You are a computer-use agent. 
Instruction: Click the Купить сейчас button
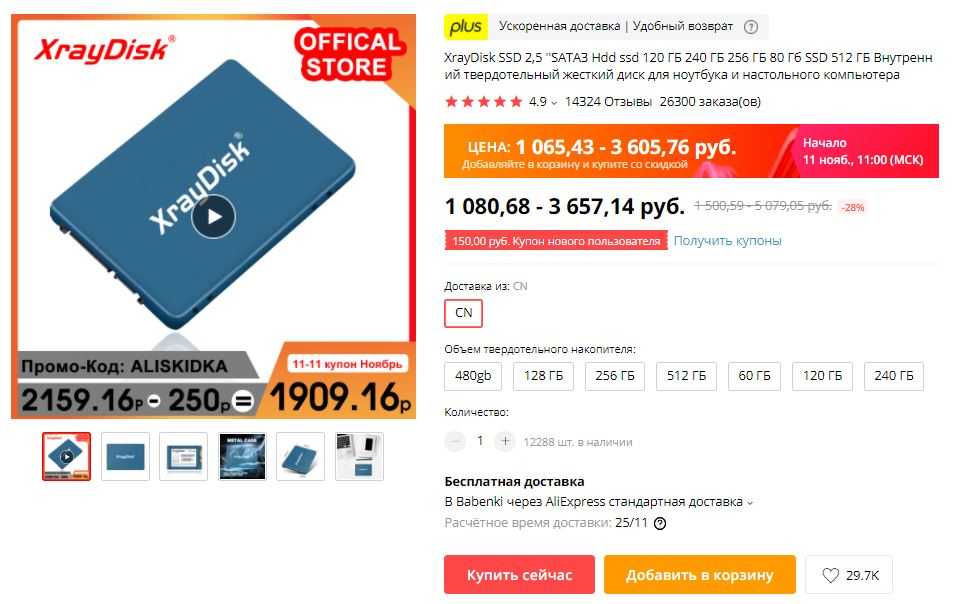point(519,575)
